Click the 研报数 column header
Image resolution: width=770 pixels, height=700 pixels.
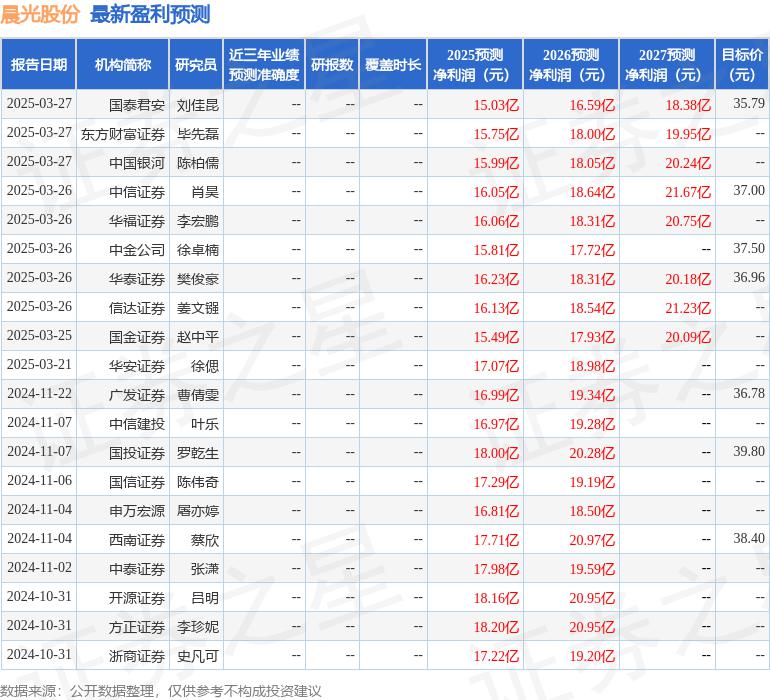tap(332, 64)
